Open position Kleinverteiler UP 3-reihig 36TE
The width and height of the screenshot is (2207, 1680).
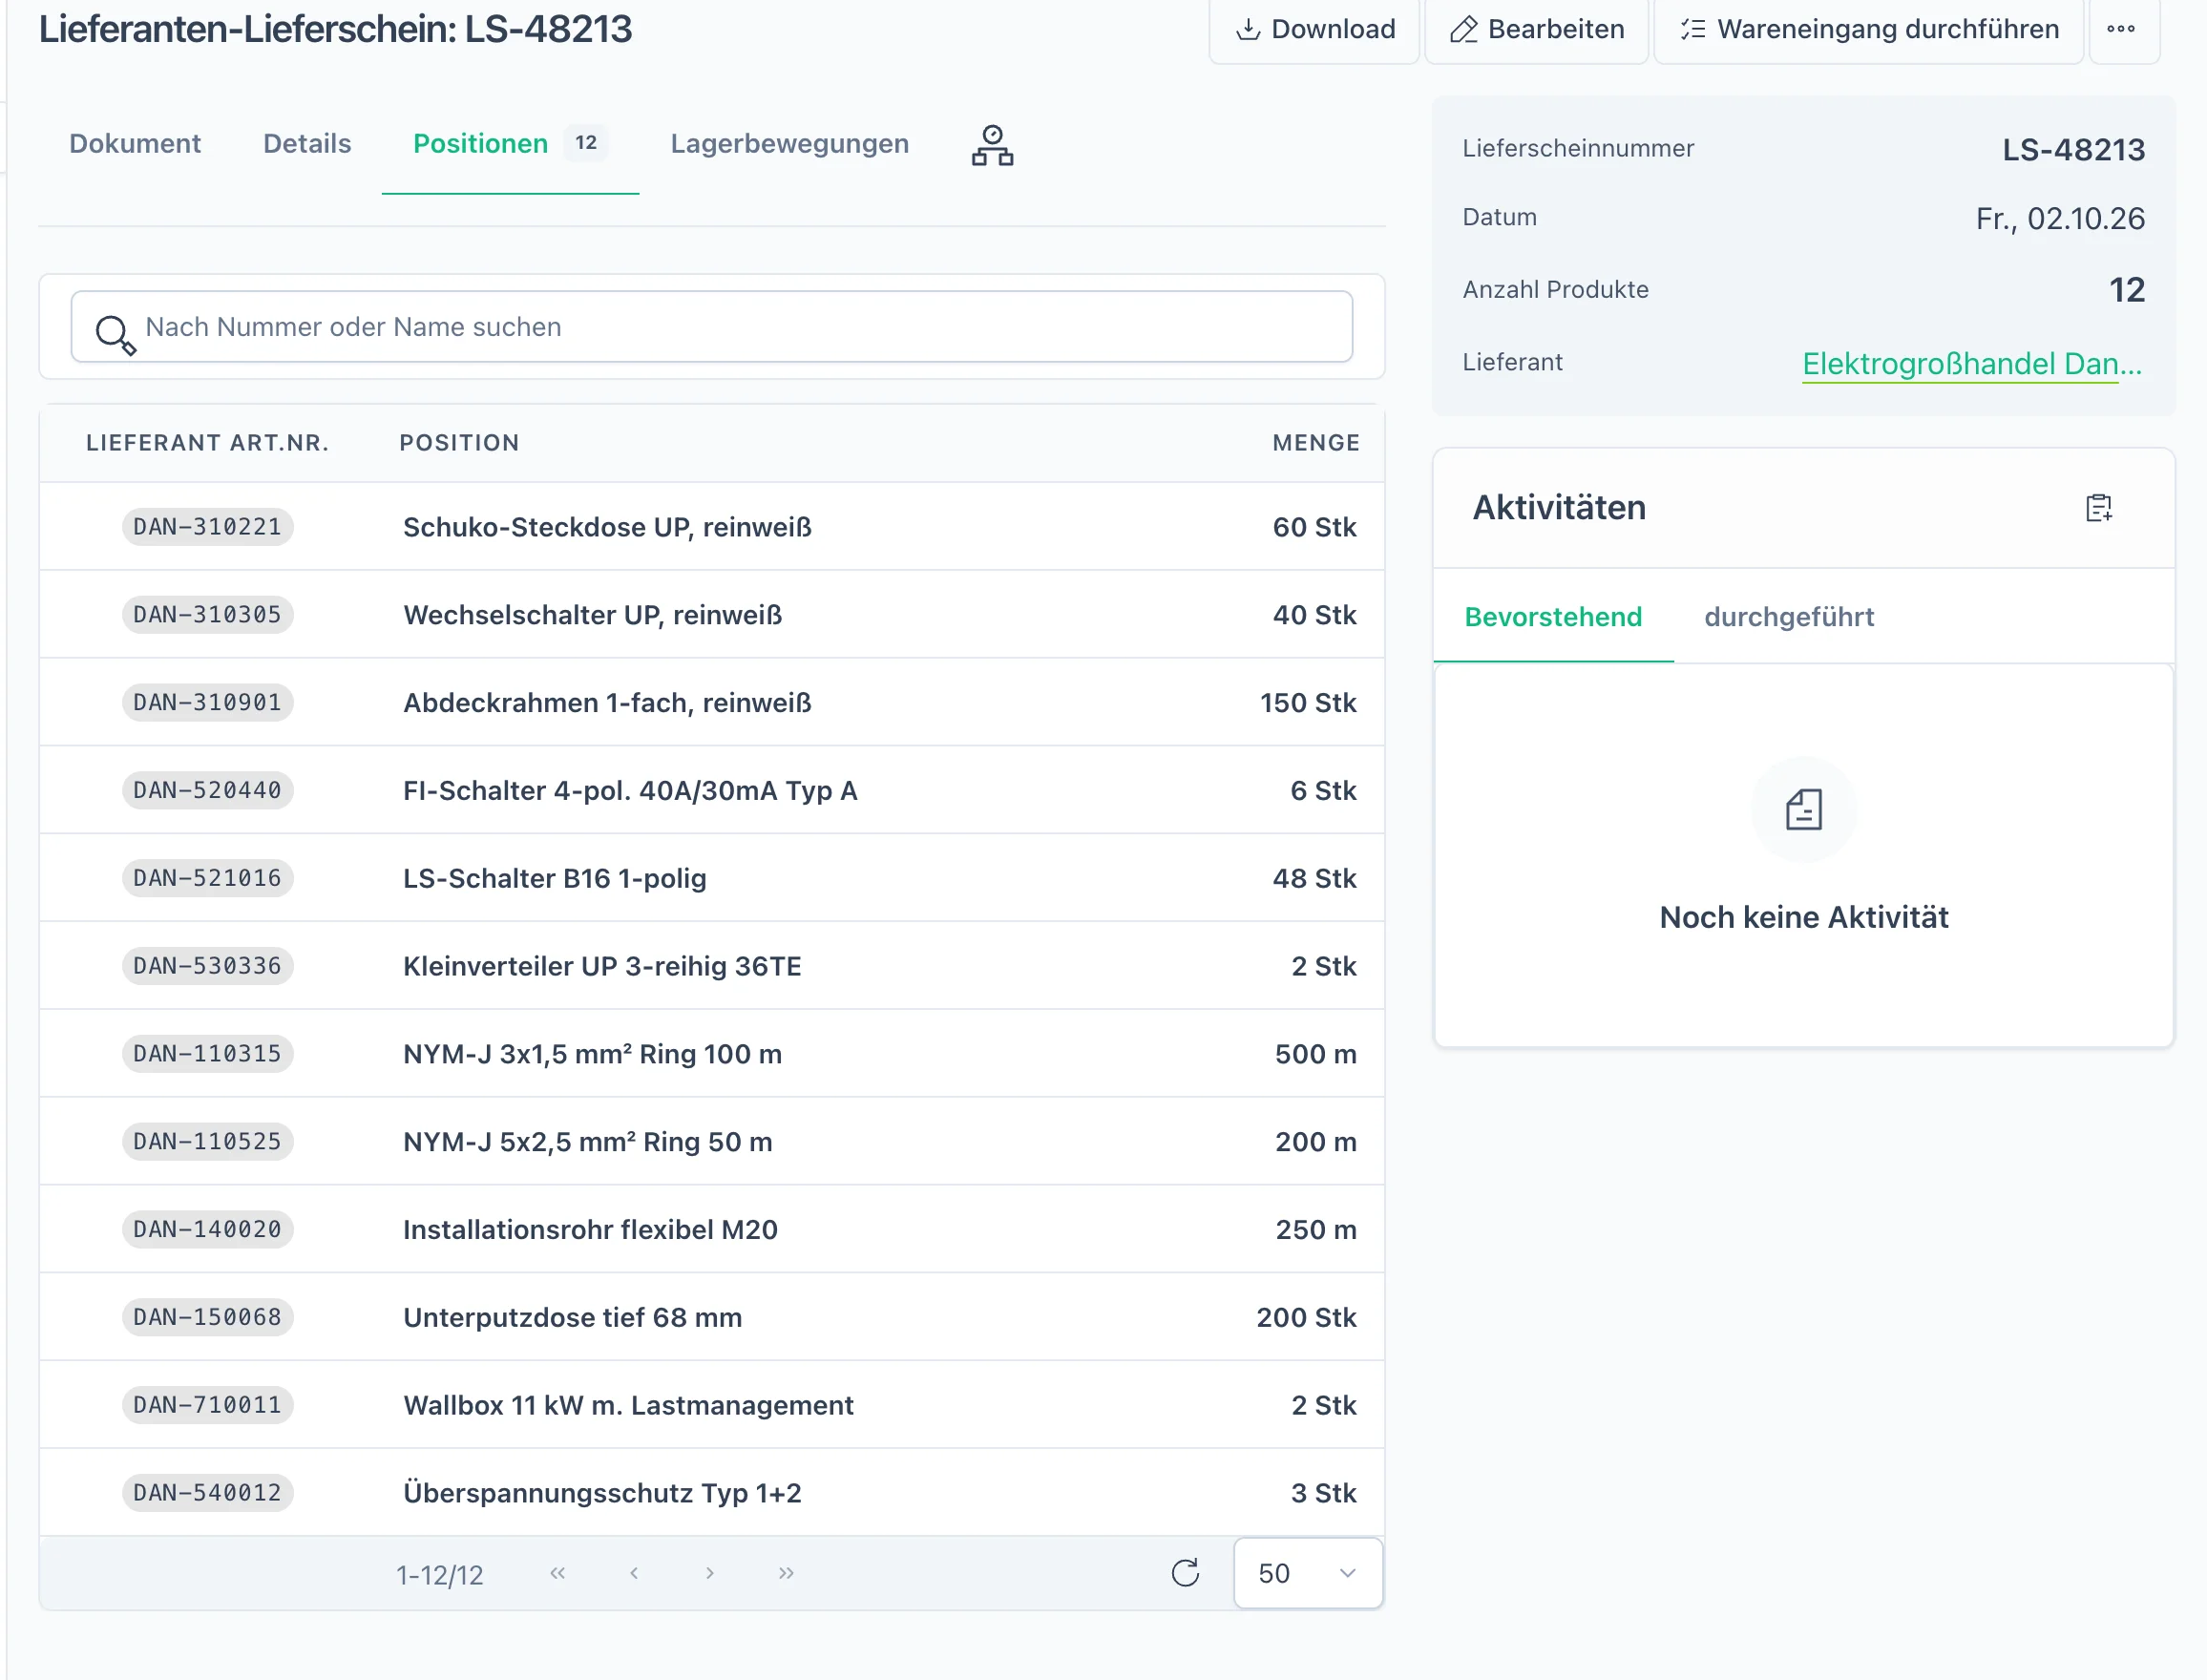[x=602, y=967]
